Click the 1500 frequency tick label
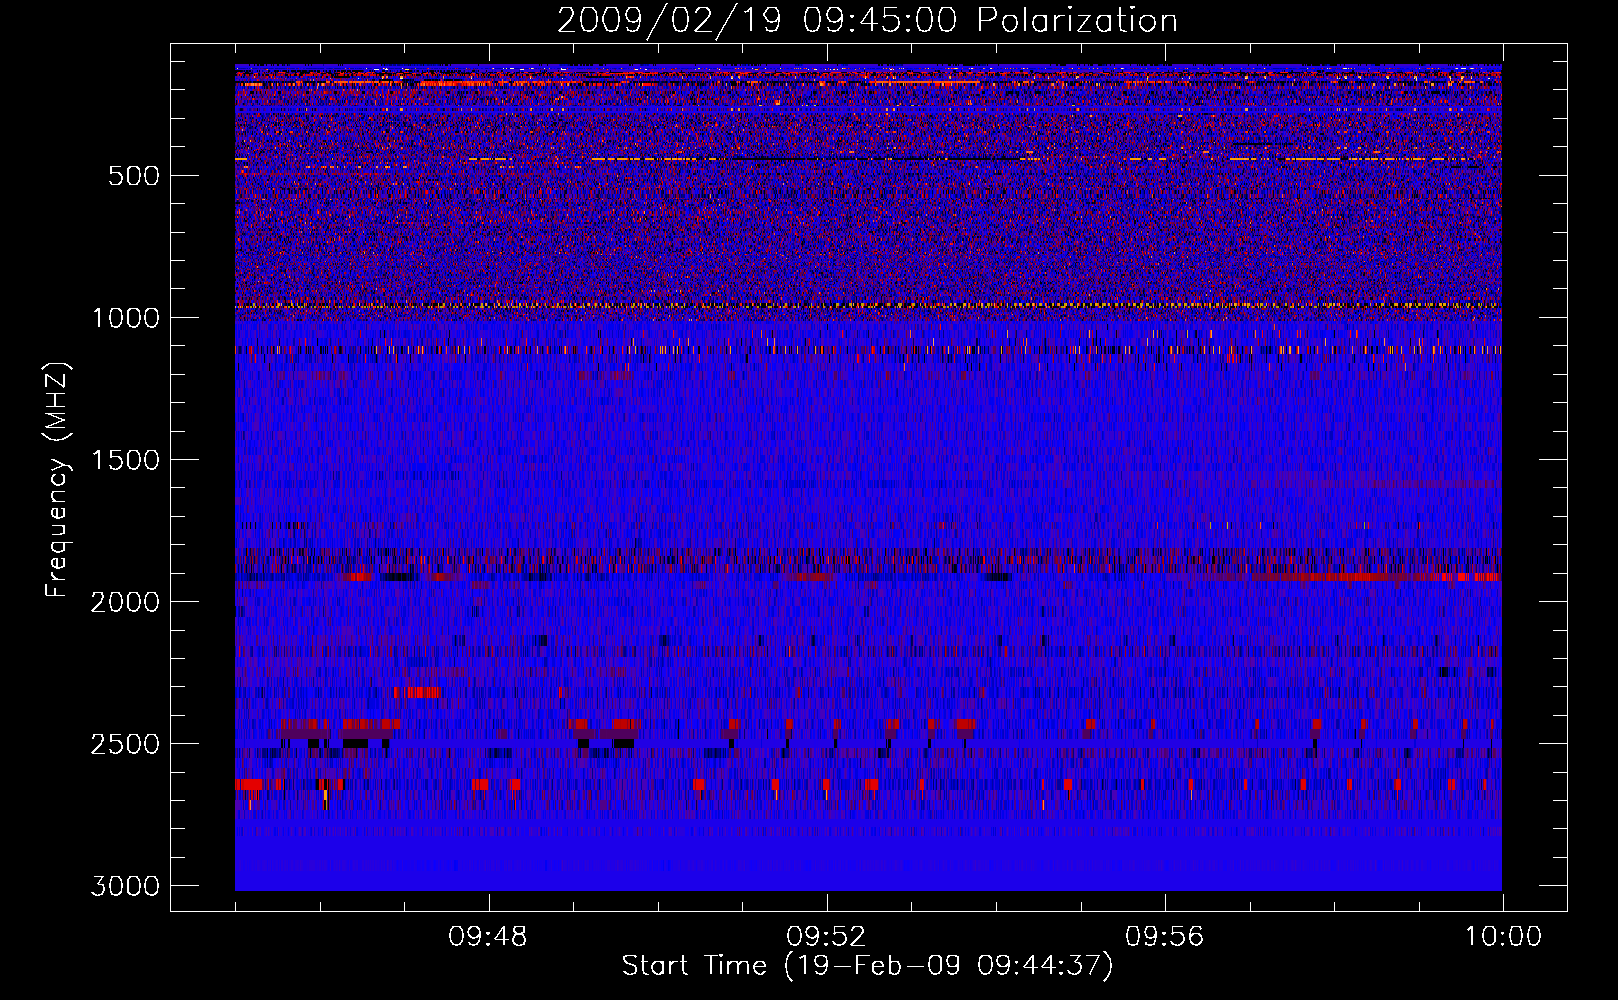 click(x=125, y=460)
